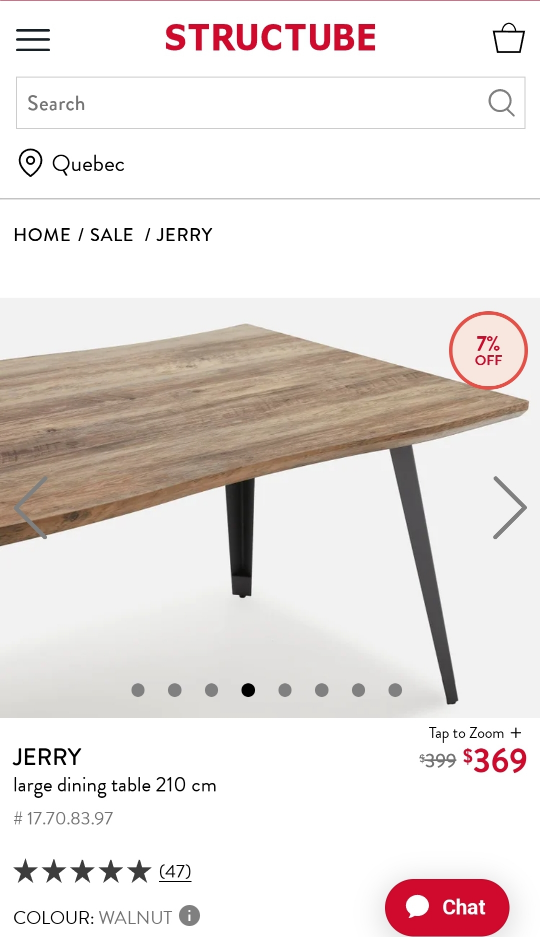Open the Chat support button
The width and height of the screenshot is (540, 937).
(x=447, y=907)
